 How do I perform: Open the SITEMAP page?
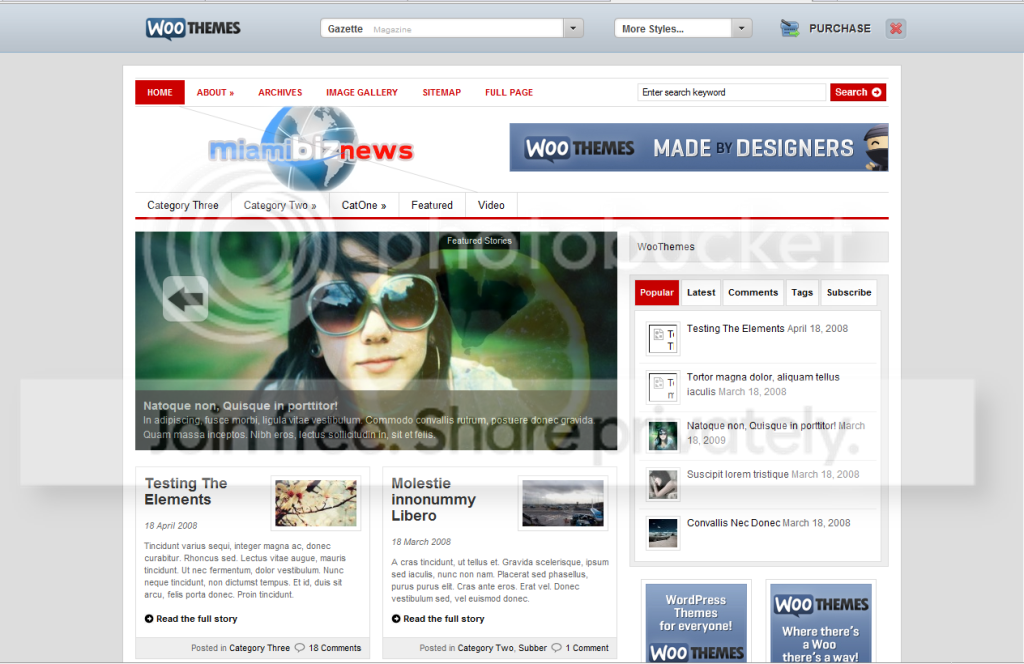click(x=441, y=92)
